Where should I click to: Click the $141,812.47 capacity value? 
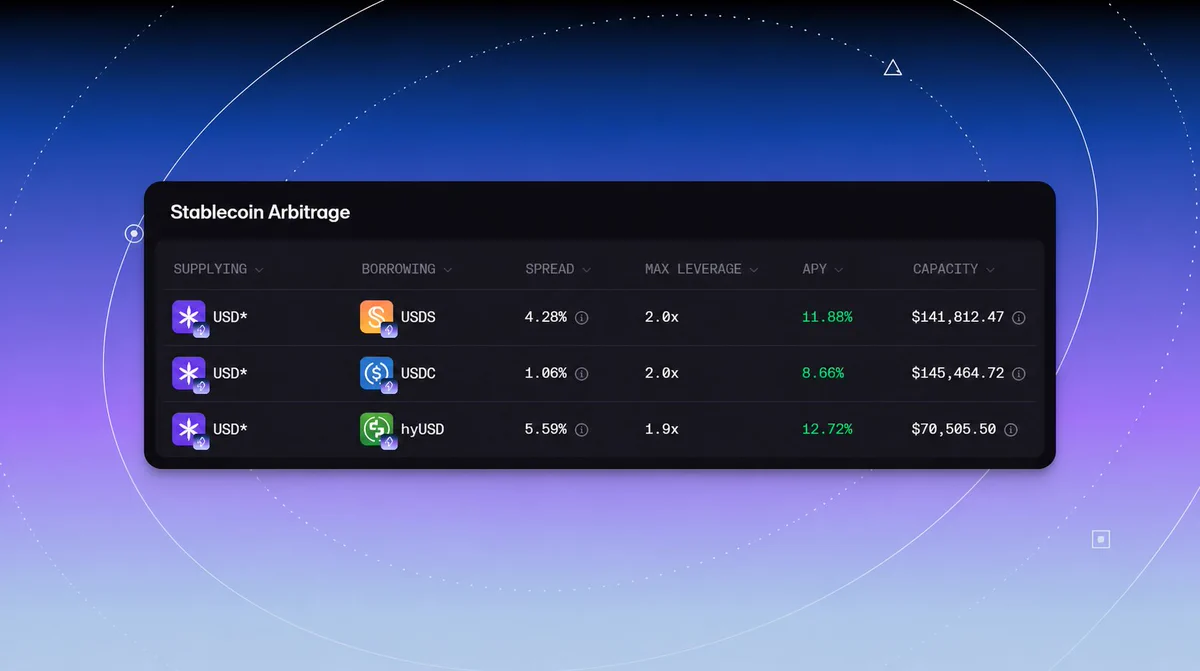[958, 317]
